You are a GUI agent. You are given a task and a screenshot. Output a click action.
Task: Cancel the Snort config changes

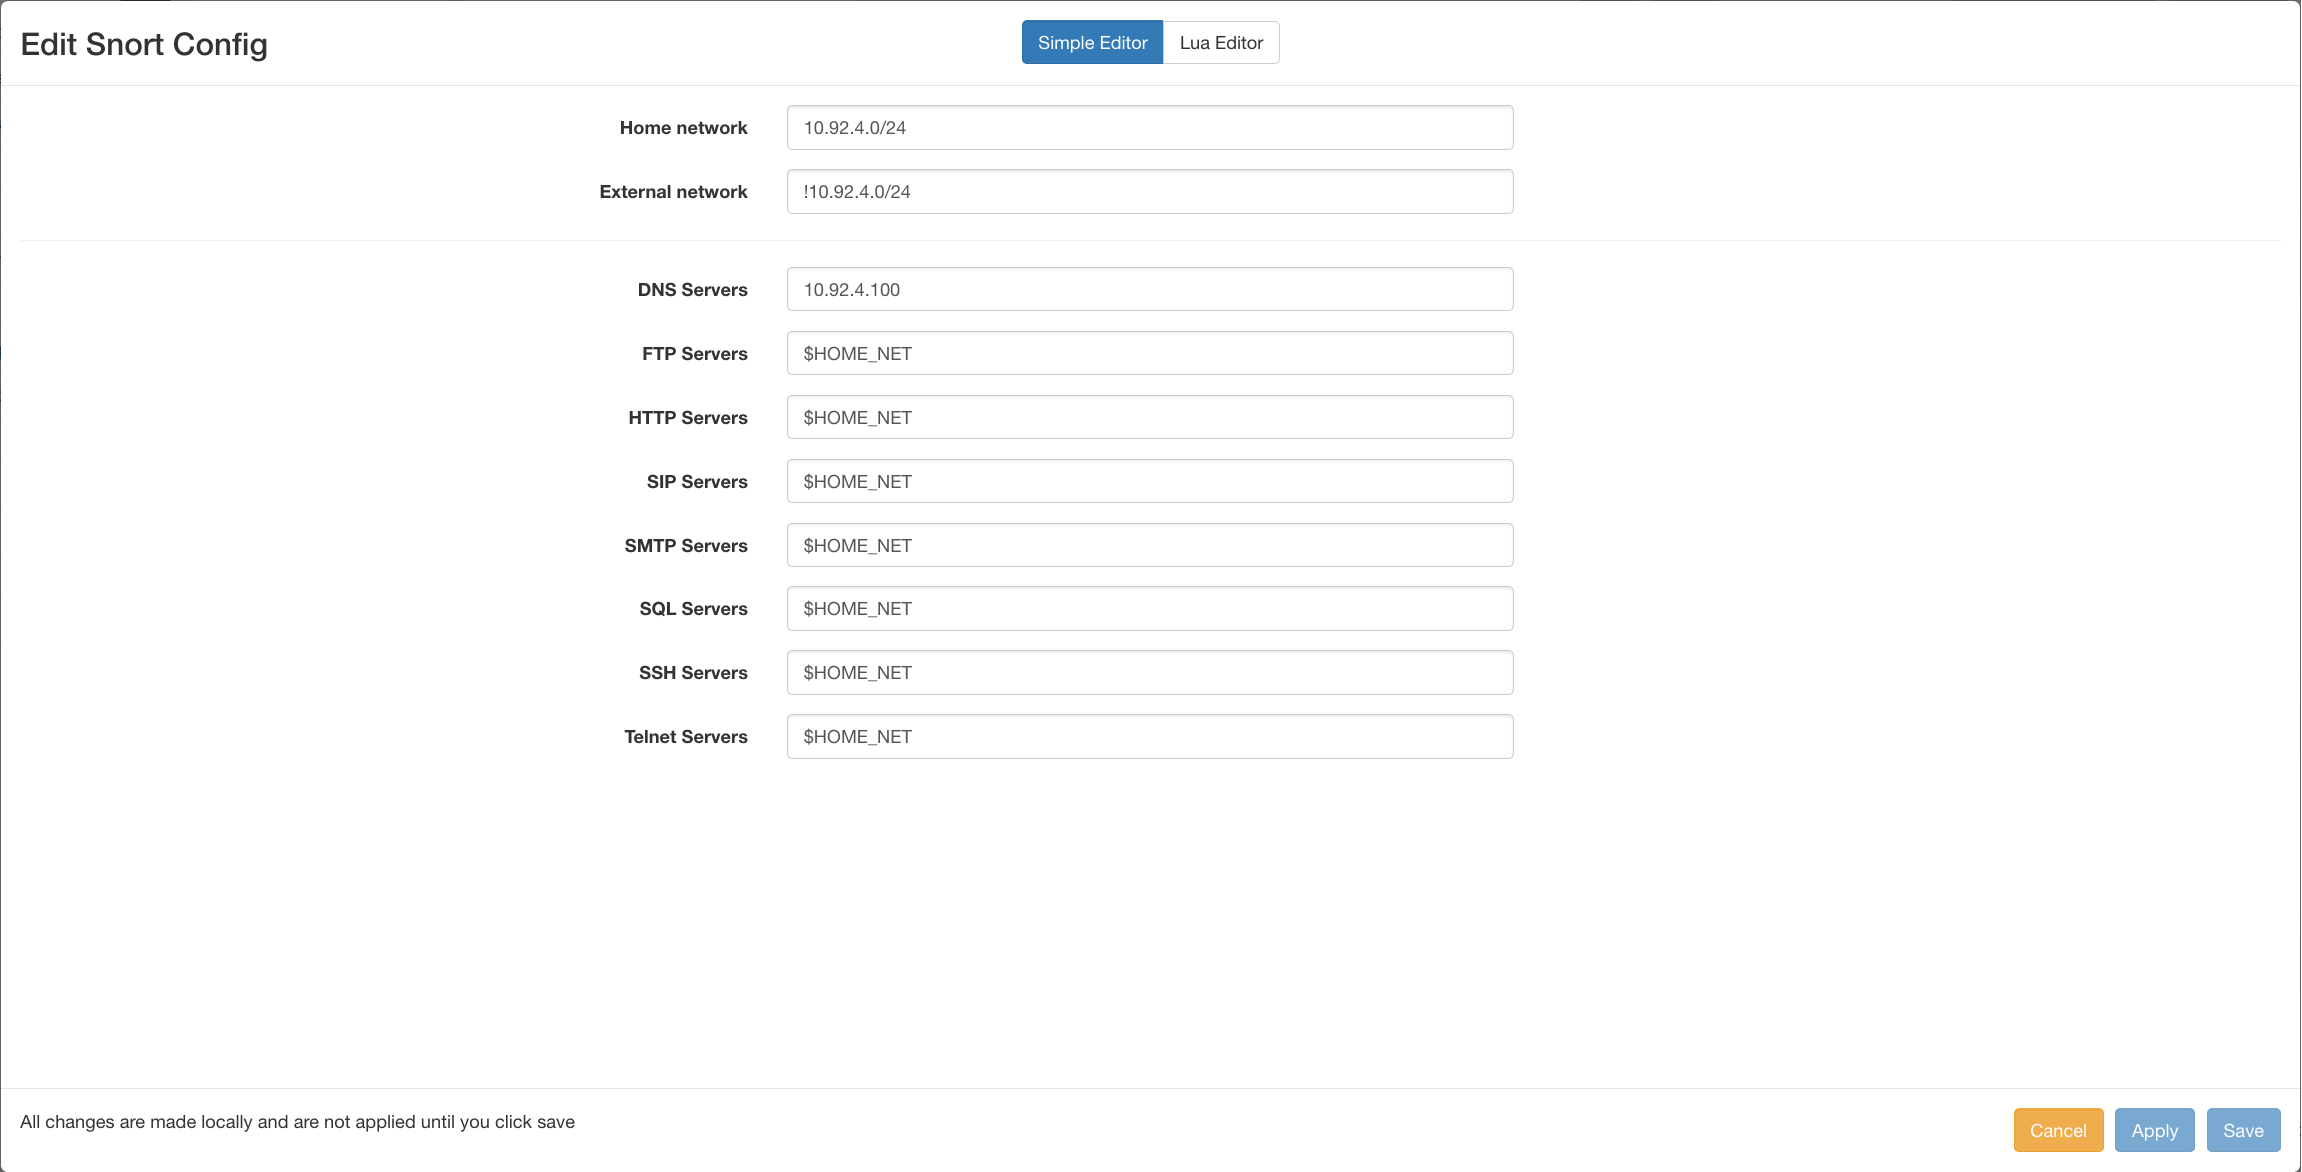[x=2058, y=1131]
